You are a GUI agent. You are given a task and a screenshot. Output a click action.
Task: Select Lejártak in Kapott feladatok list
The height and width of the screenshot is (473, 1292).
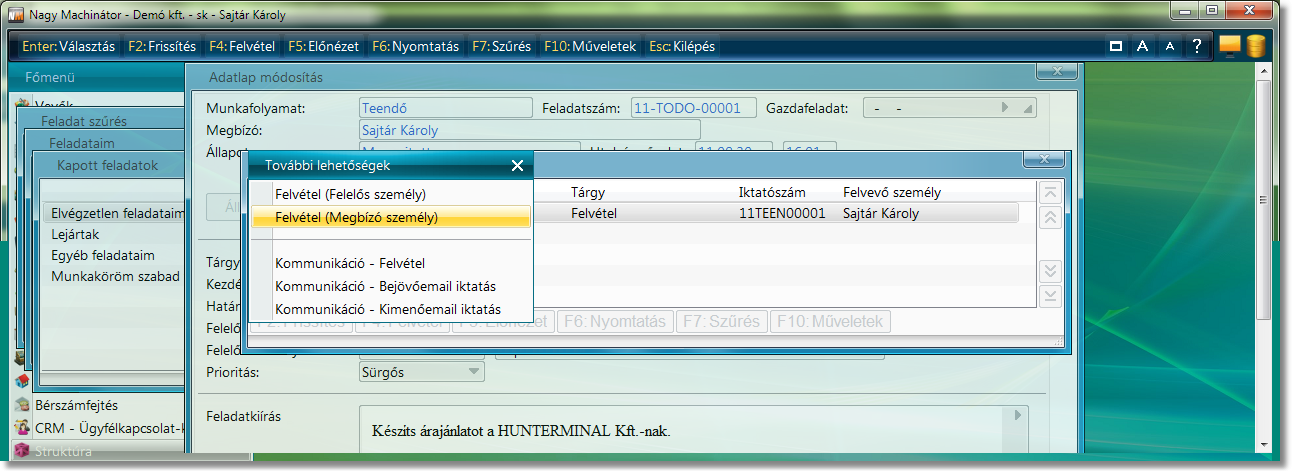click(76, 234)
